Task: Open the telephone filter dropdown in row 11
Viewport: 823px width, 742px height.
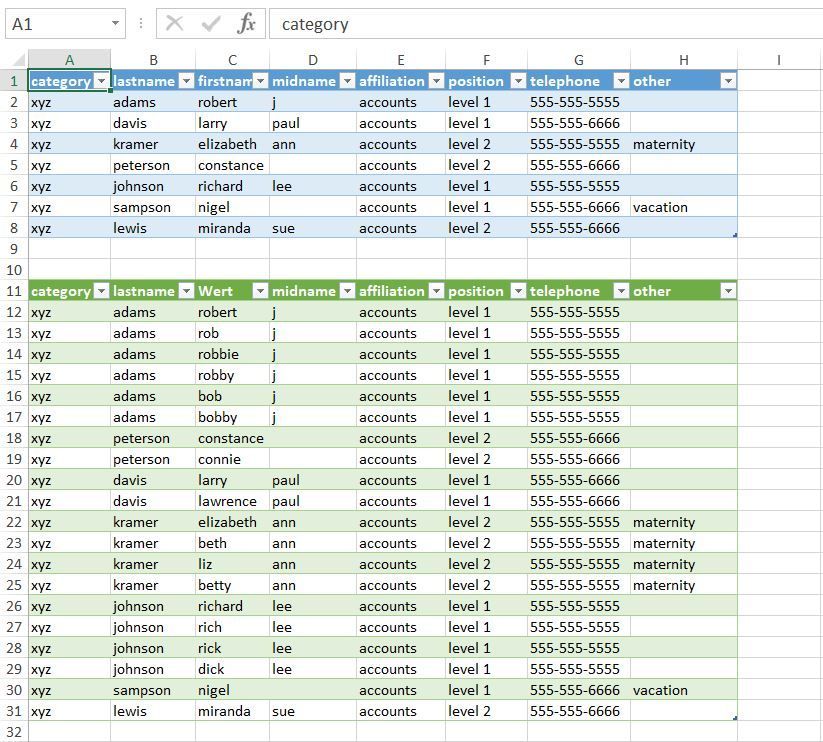Action: (x=621, y=291)
